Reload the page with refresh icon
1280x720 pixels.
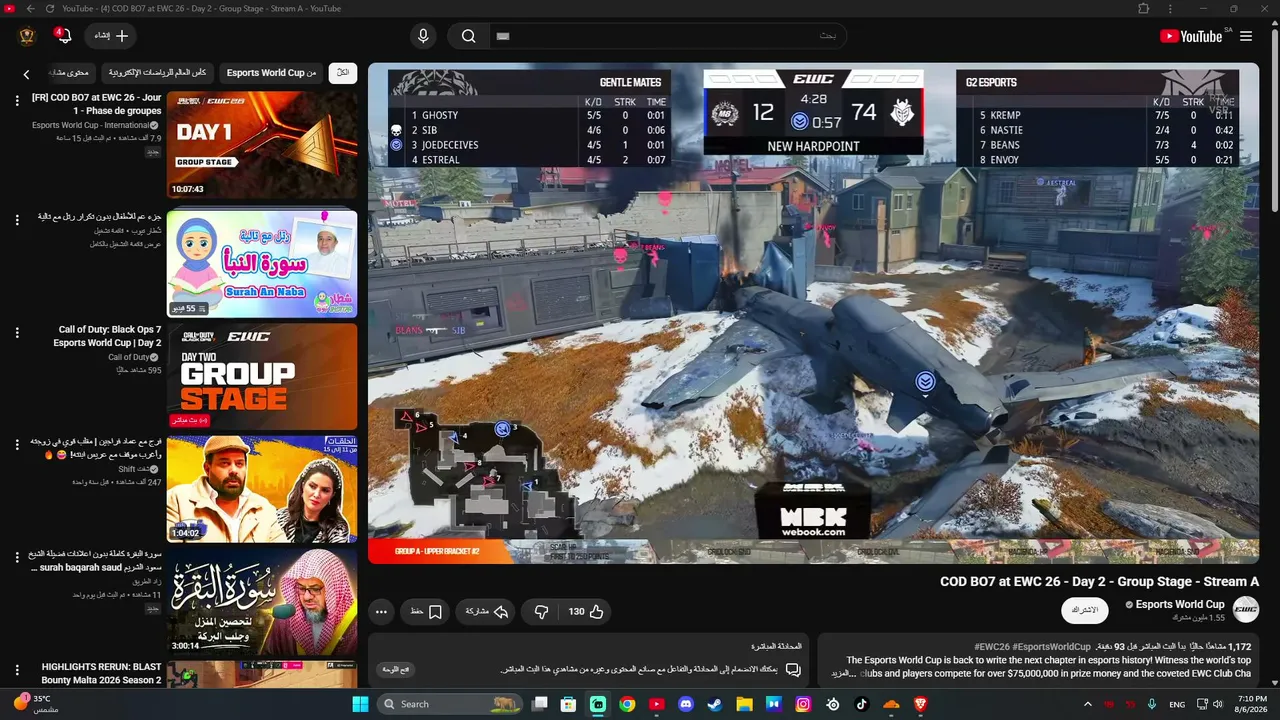tap(51, 9)
